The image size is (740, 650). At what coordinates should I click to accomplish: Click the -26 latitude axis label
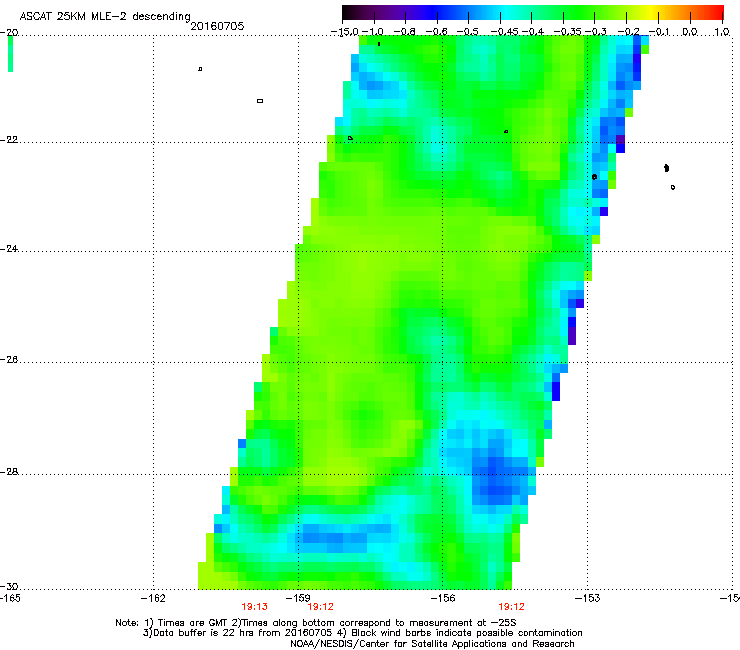[9, 360]
